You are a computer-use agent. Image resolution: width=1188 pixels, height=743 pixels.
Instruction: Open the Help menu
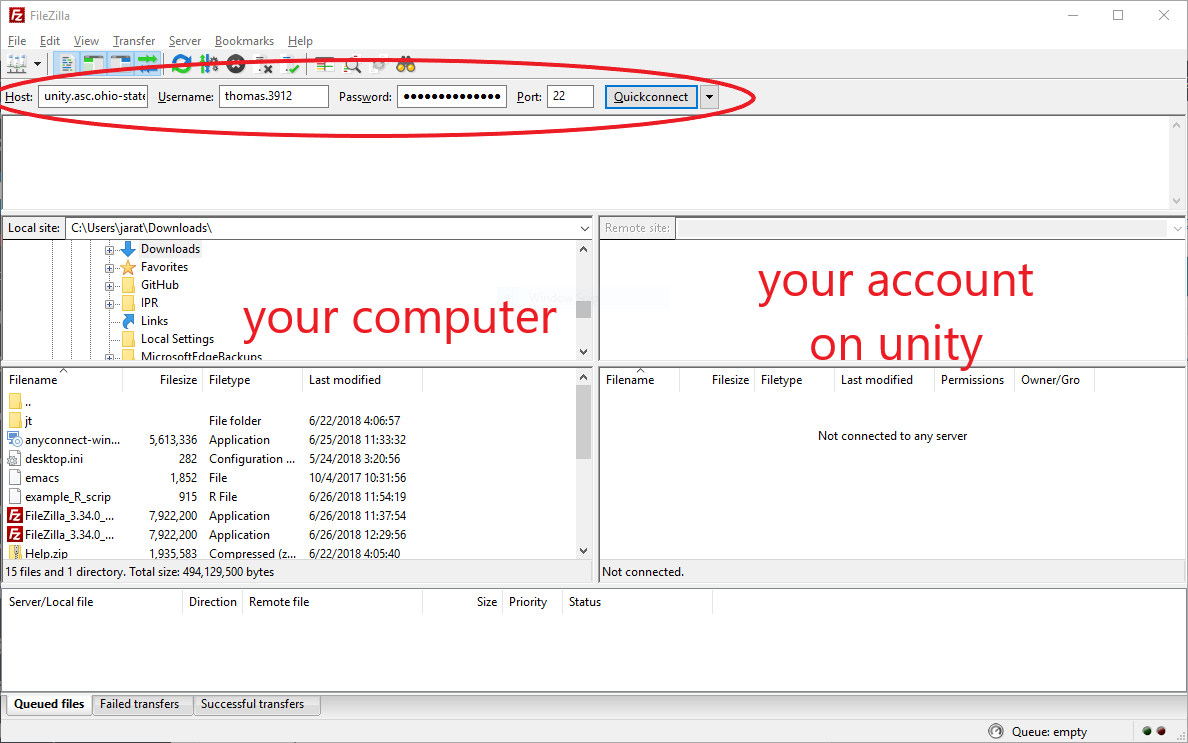(x=300, y=41)
